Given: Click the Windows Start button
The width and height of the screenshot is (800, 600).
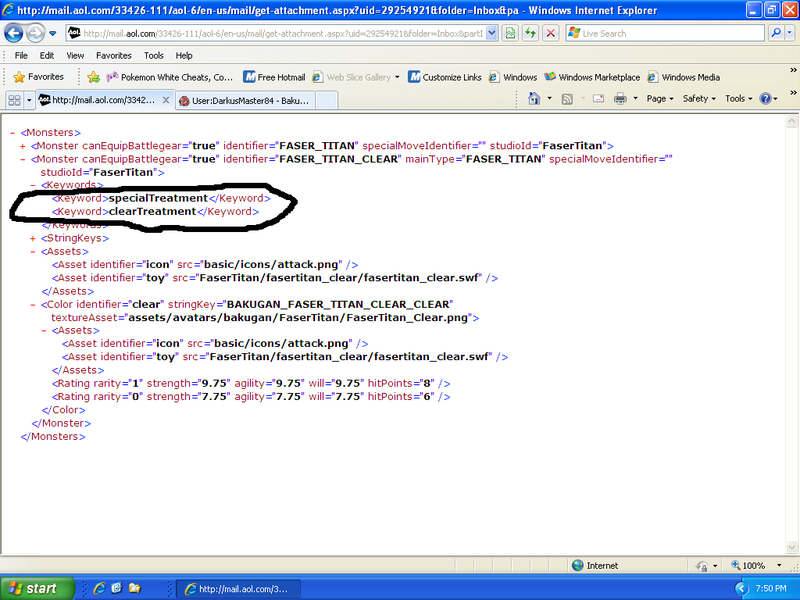Looking at the screenshot, I should (33, 588).
